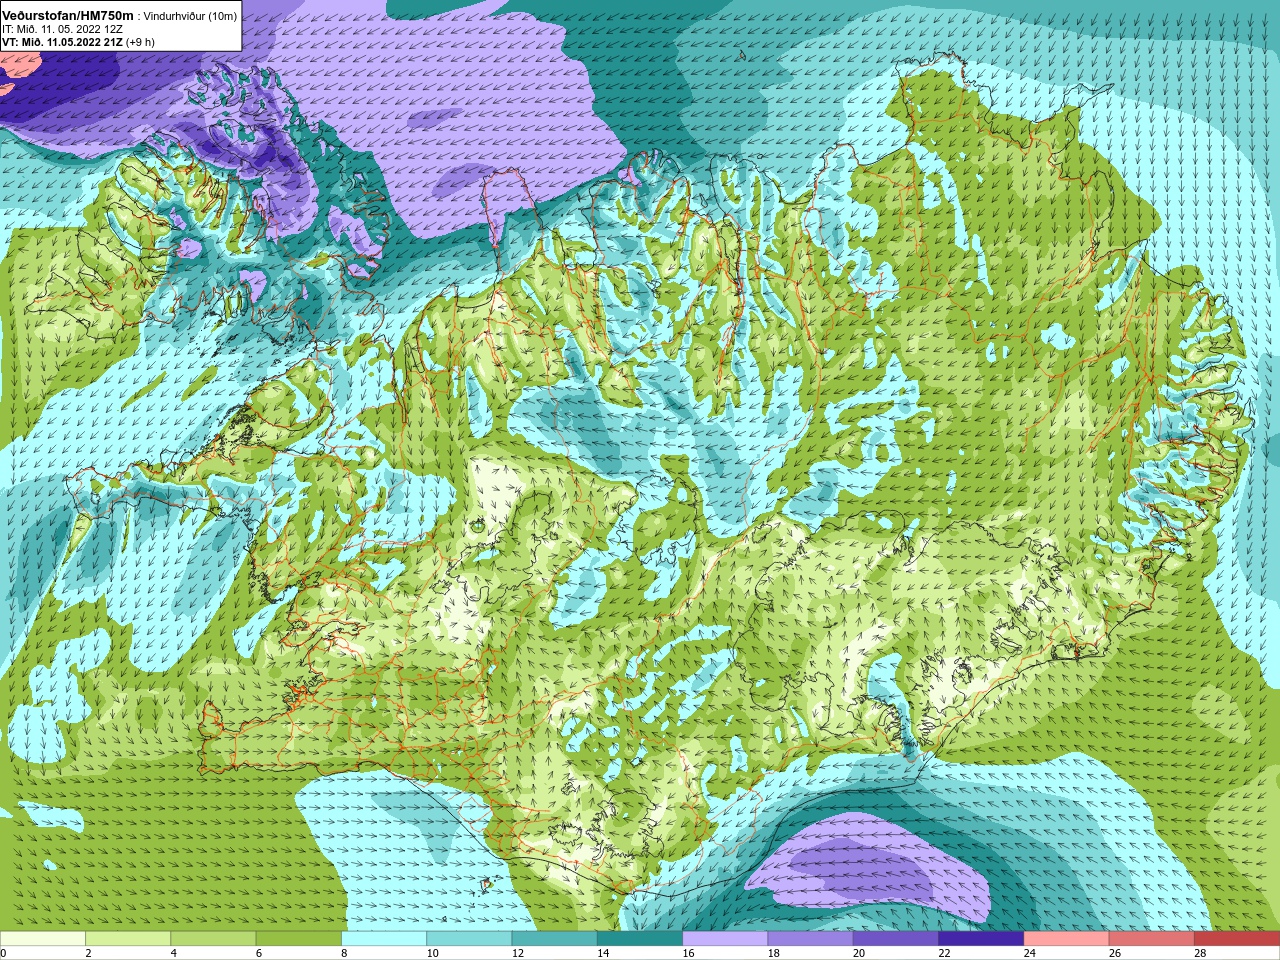Select the 8–10 light cyan legend swatch
Viewport: 1280px width, 960px height.
(384, 939)
